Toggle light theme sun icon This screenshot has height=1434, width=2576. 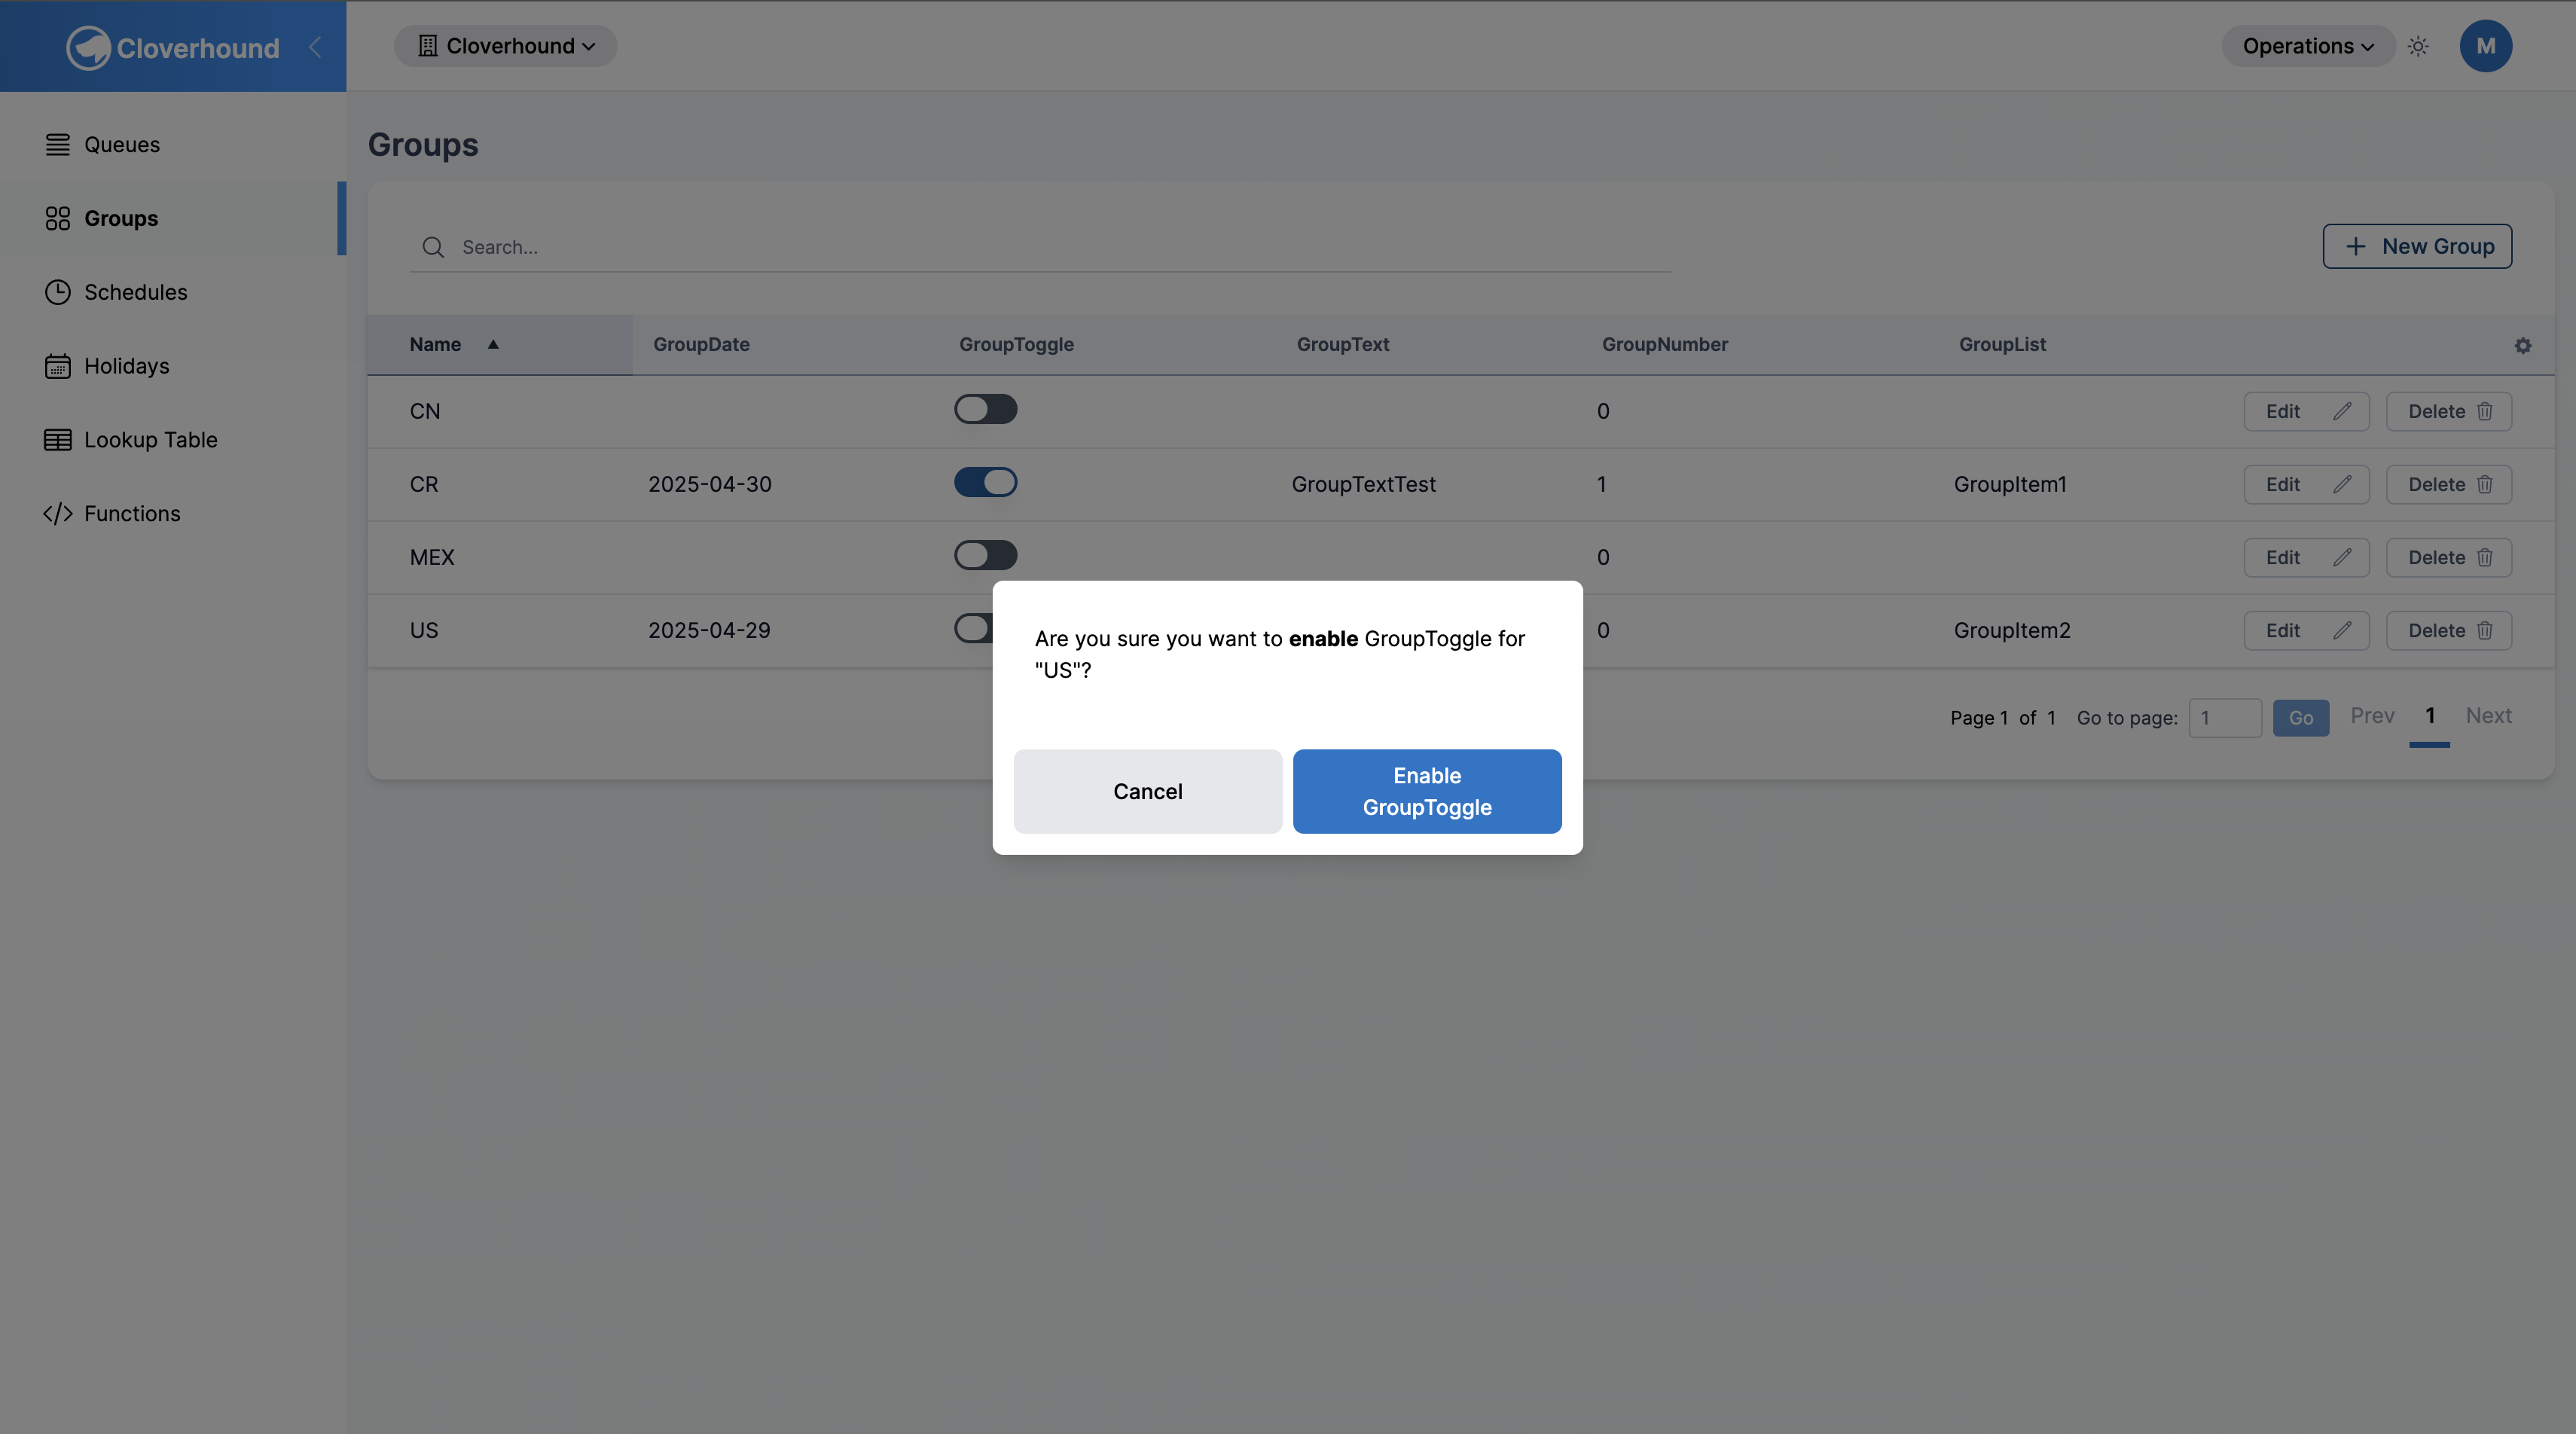tap(2418, 46)
